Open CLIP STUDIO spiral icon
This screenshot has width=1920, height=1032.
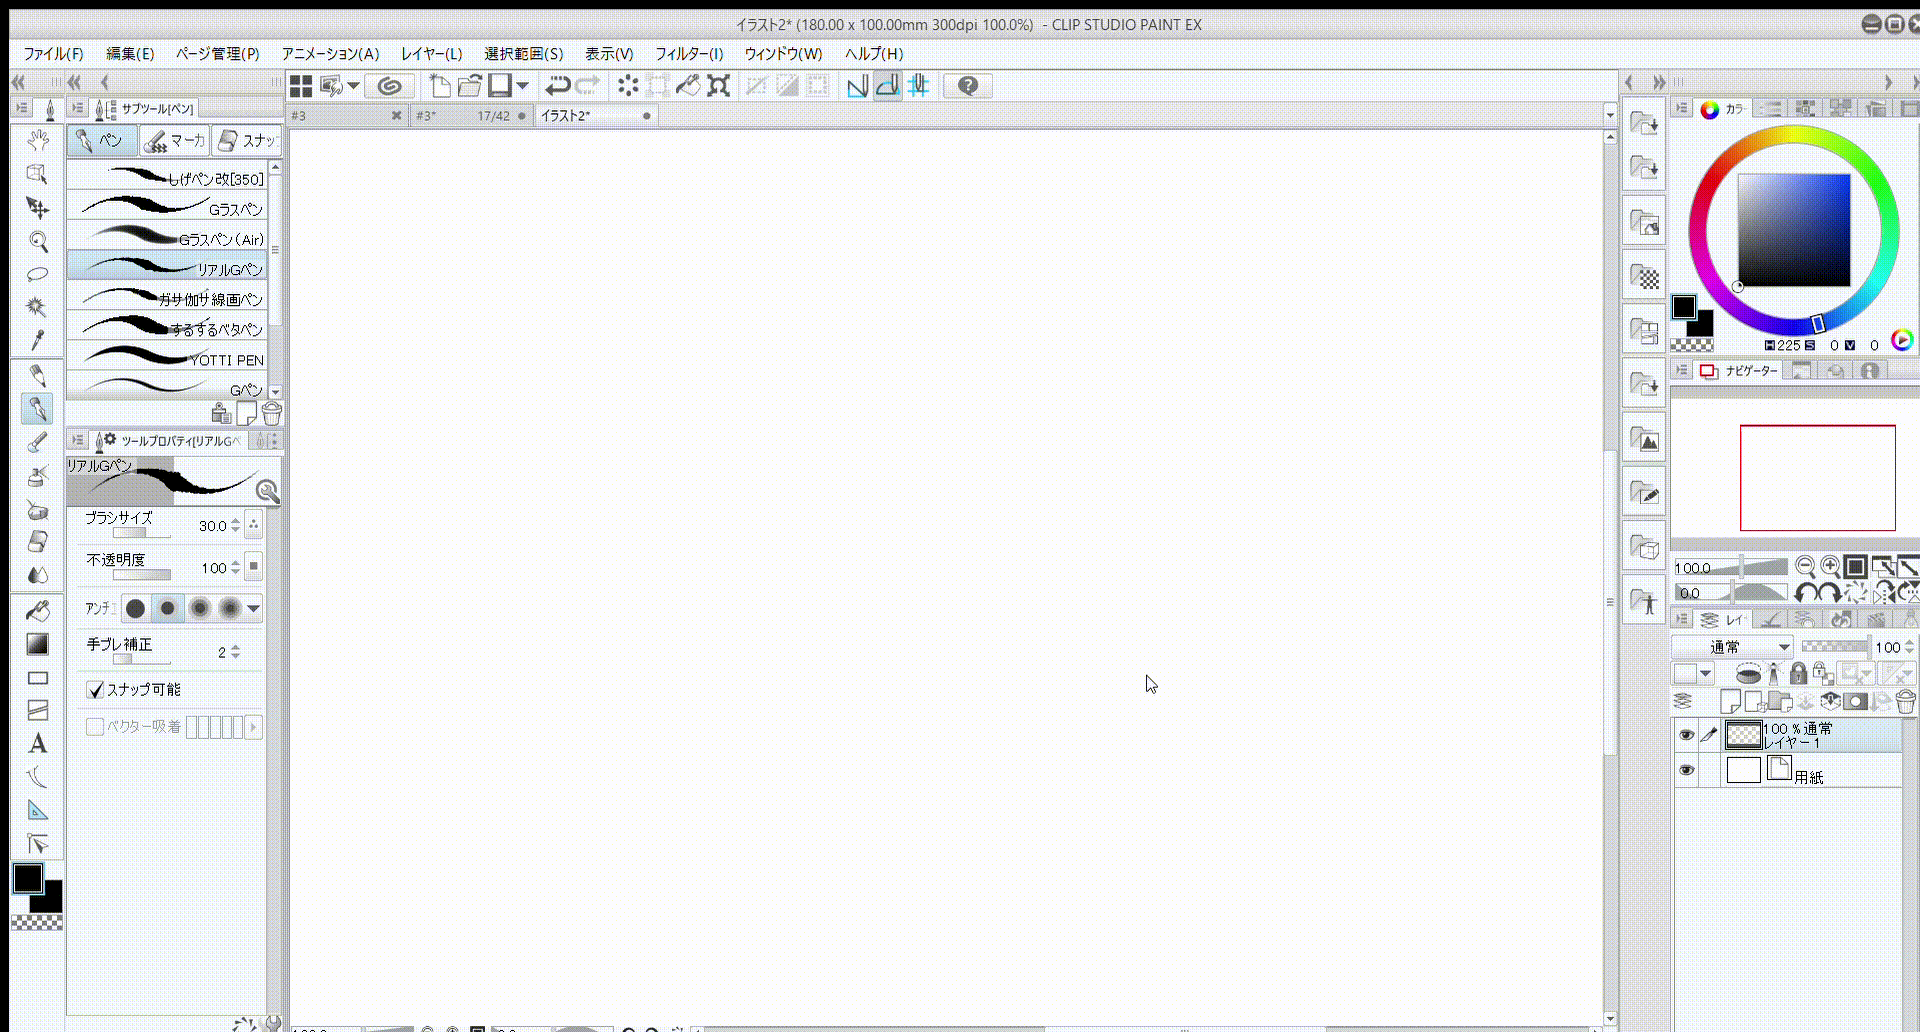pos(389,86)
